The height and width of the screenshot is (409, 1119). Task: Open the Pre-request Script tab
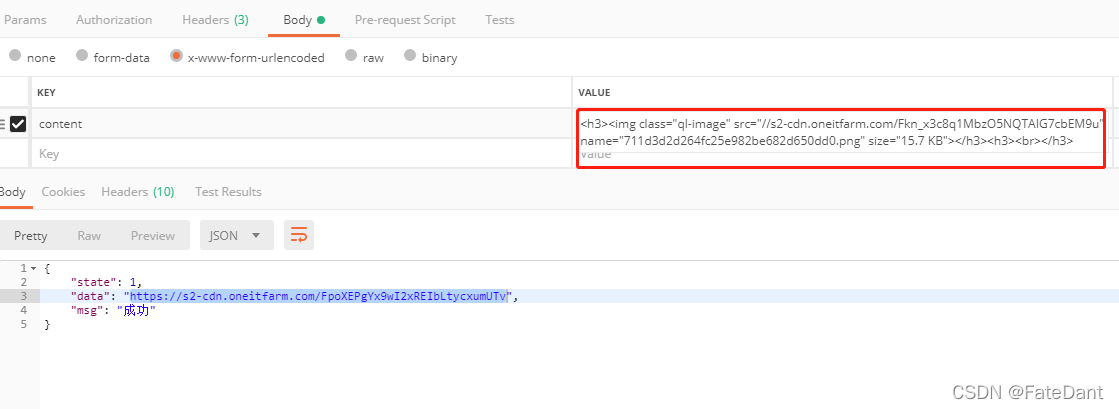(405, 20)
